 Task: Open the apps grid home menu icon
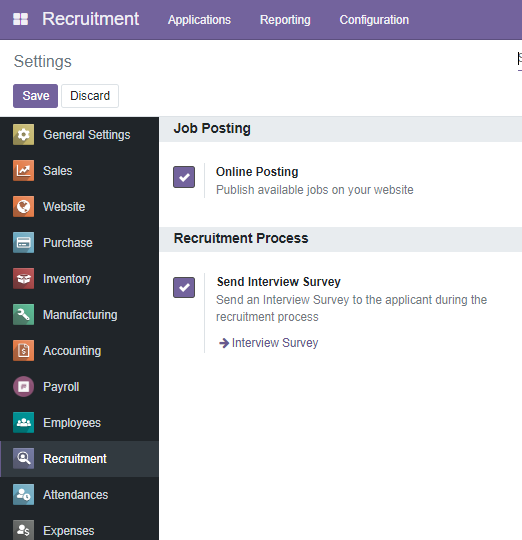pos(20,19)
